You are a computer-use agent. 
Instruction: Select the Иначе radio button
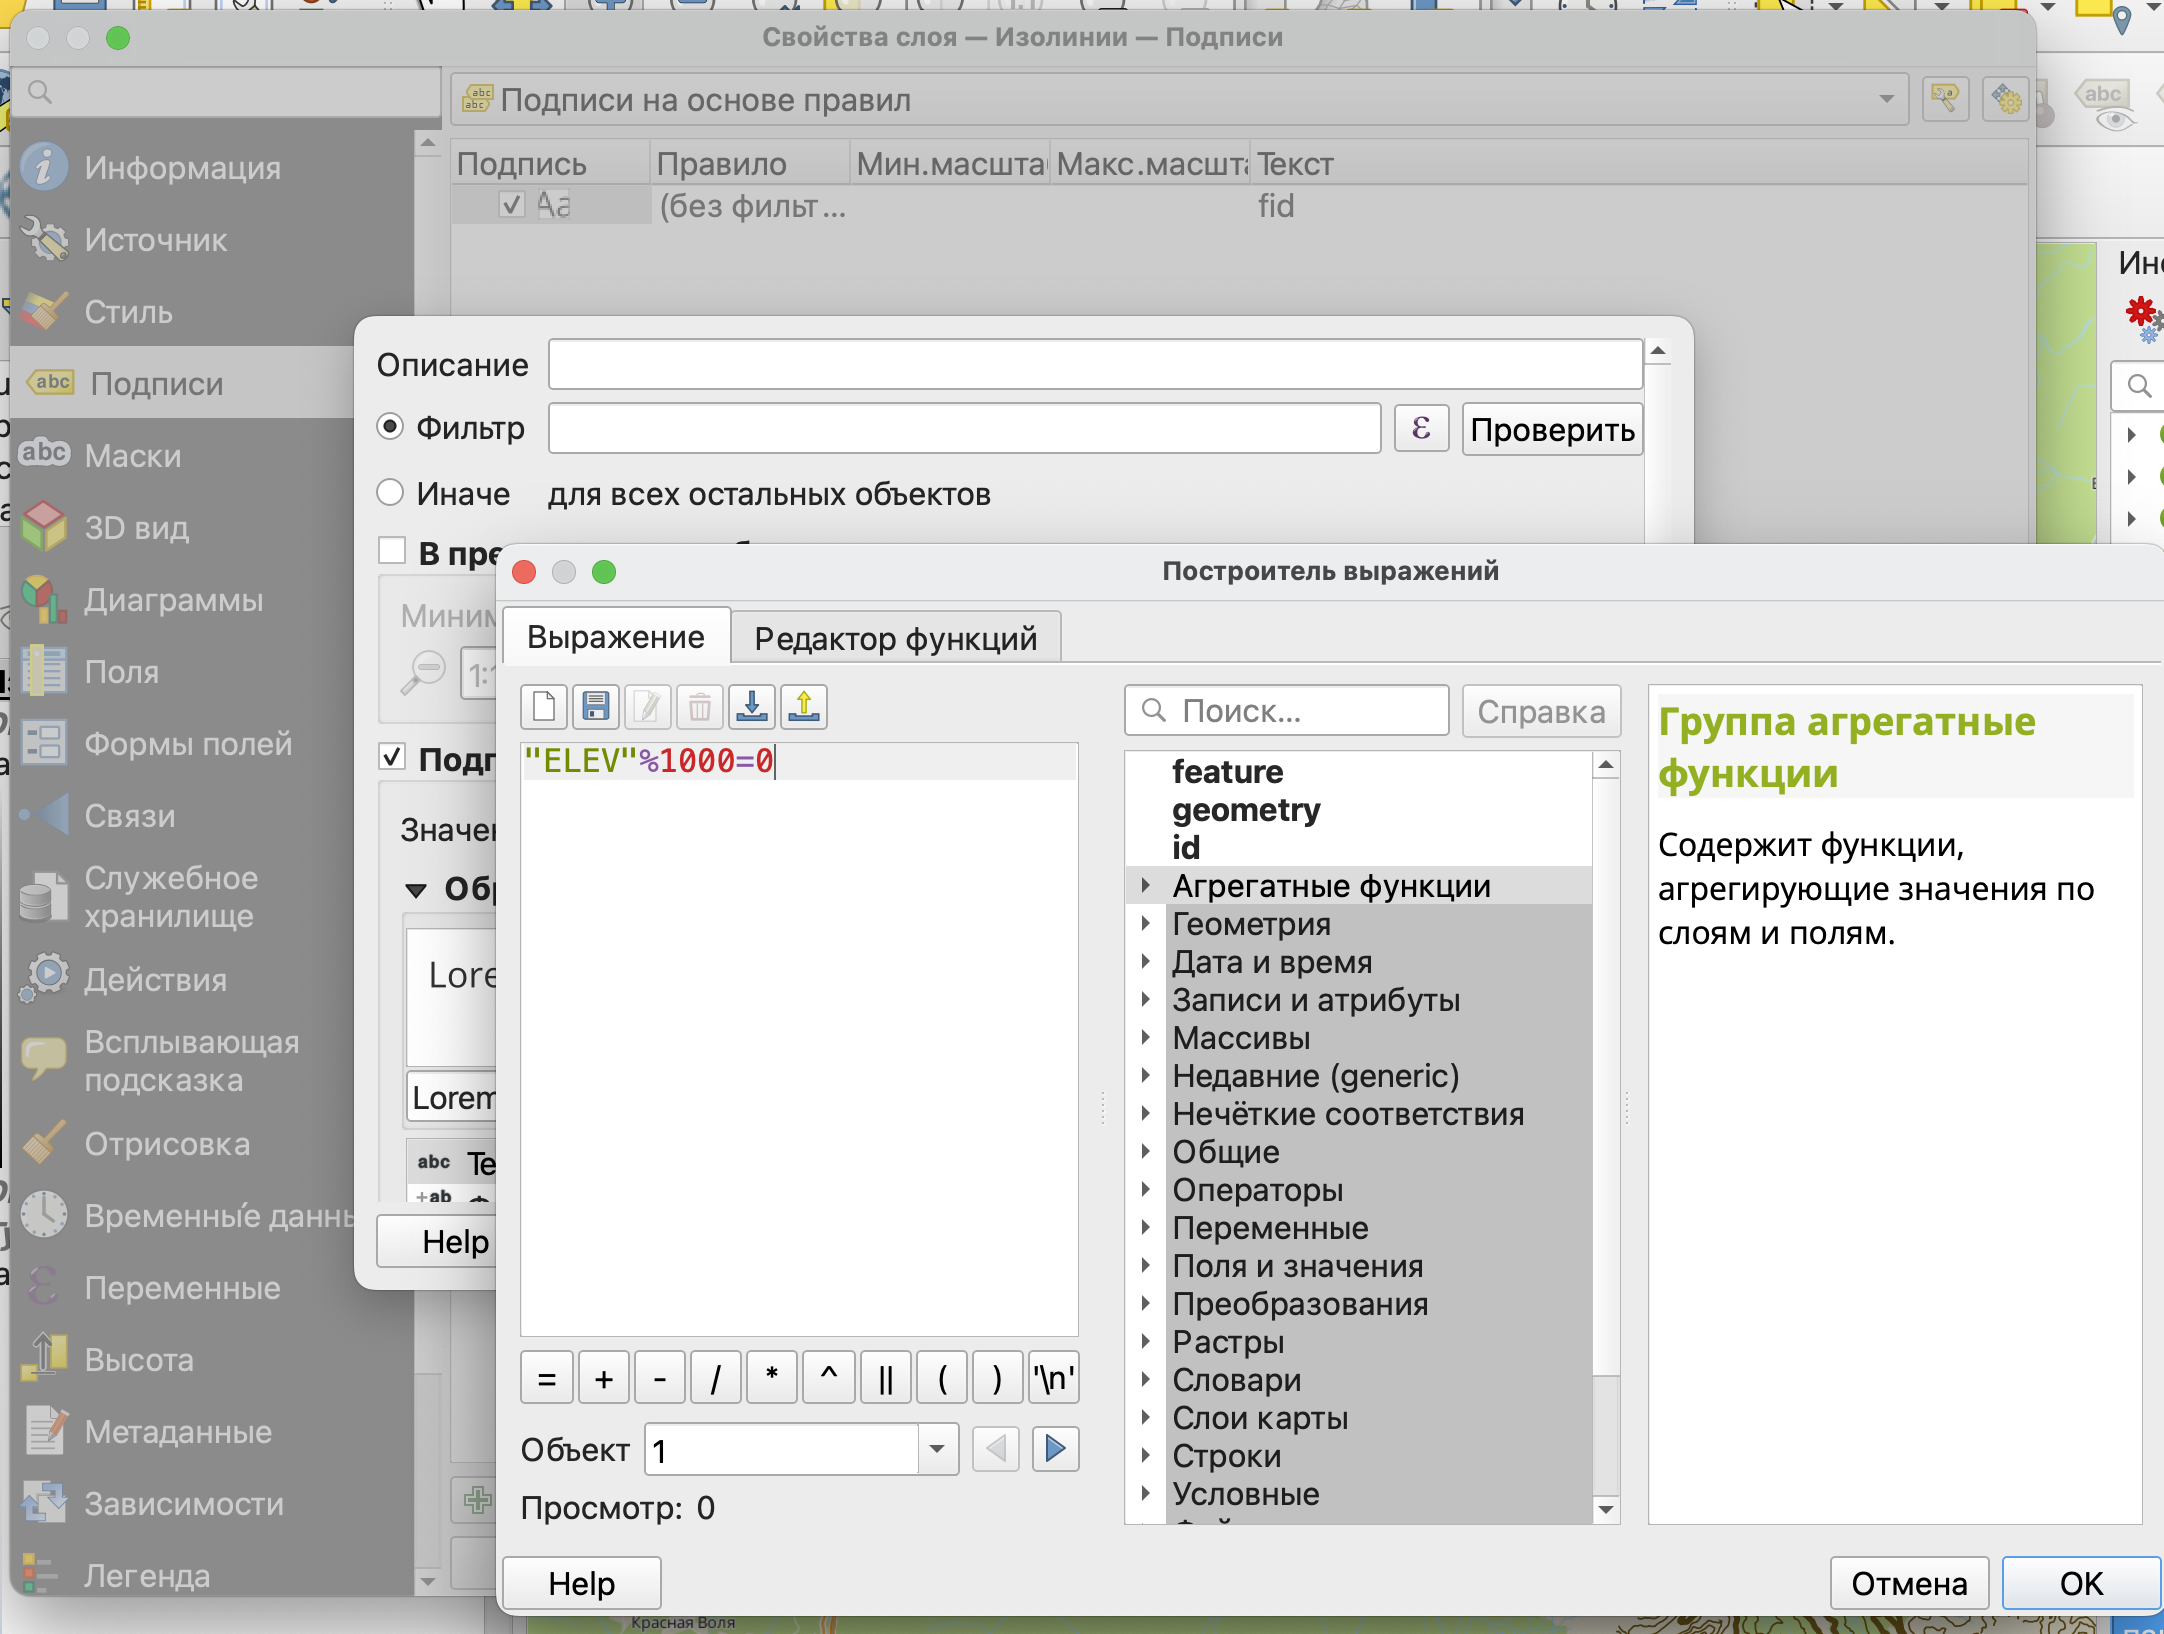coord(391,493)
